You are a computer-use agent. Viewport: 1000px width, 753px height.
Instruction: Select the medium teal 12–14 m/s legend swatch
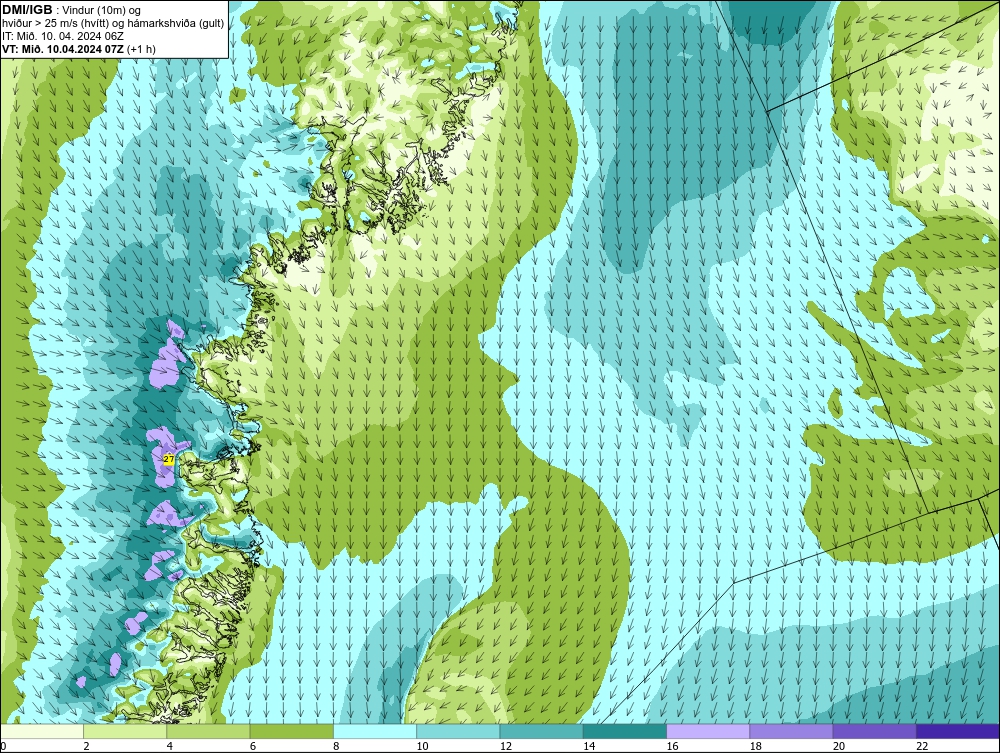[541, 731]
